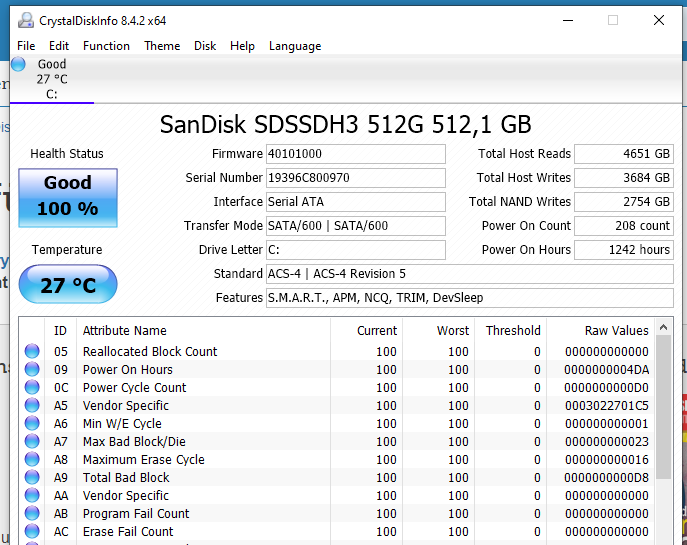Click the status orb for attribute 09 Power On Hours
The width and height of the screenshot is (687, 545).
click(x=32, y=369)
